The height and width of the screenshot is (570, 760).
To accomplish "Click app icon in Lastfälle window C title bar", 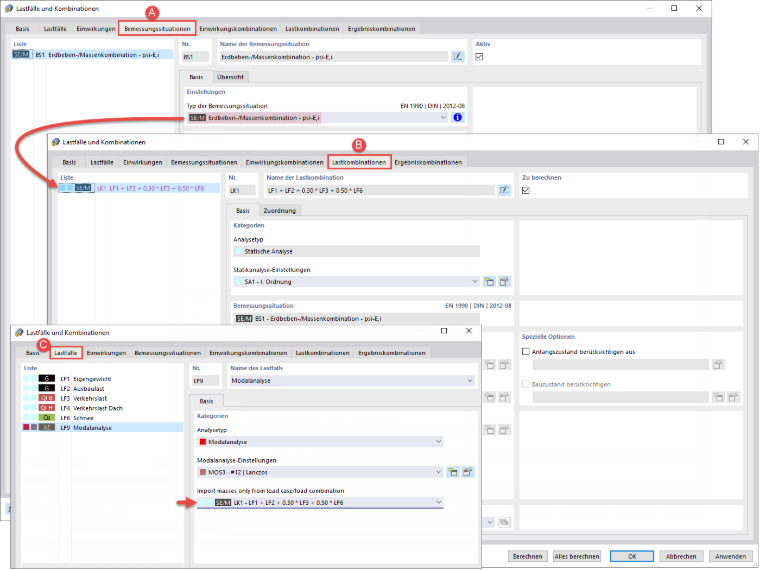I will [x=19, y=332].
